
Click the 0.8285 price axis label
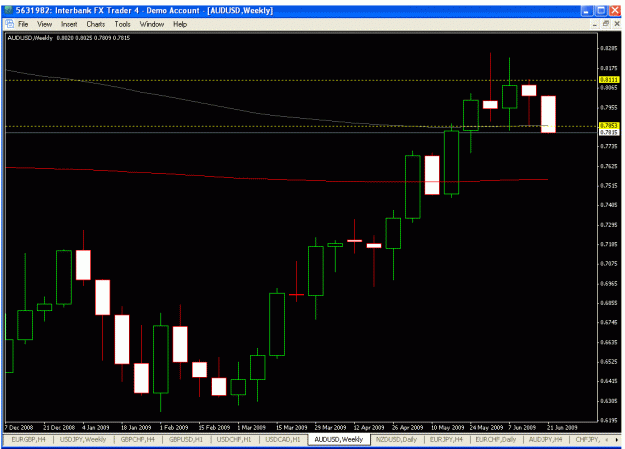[609, 48]
